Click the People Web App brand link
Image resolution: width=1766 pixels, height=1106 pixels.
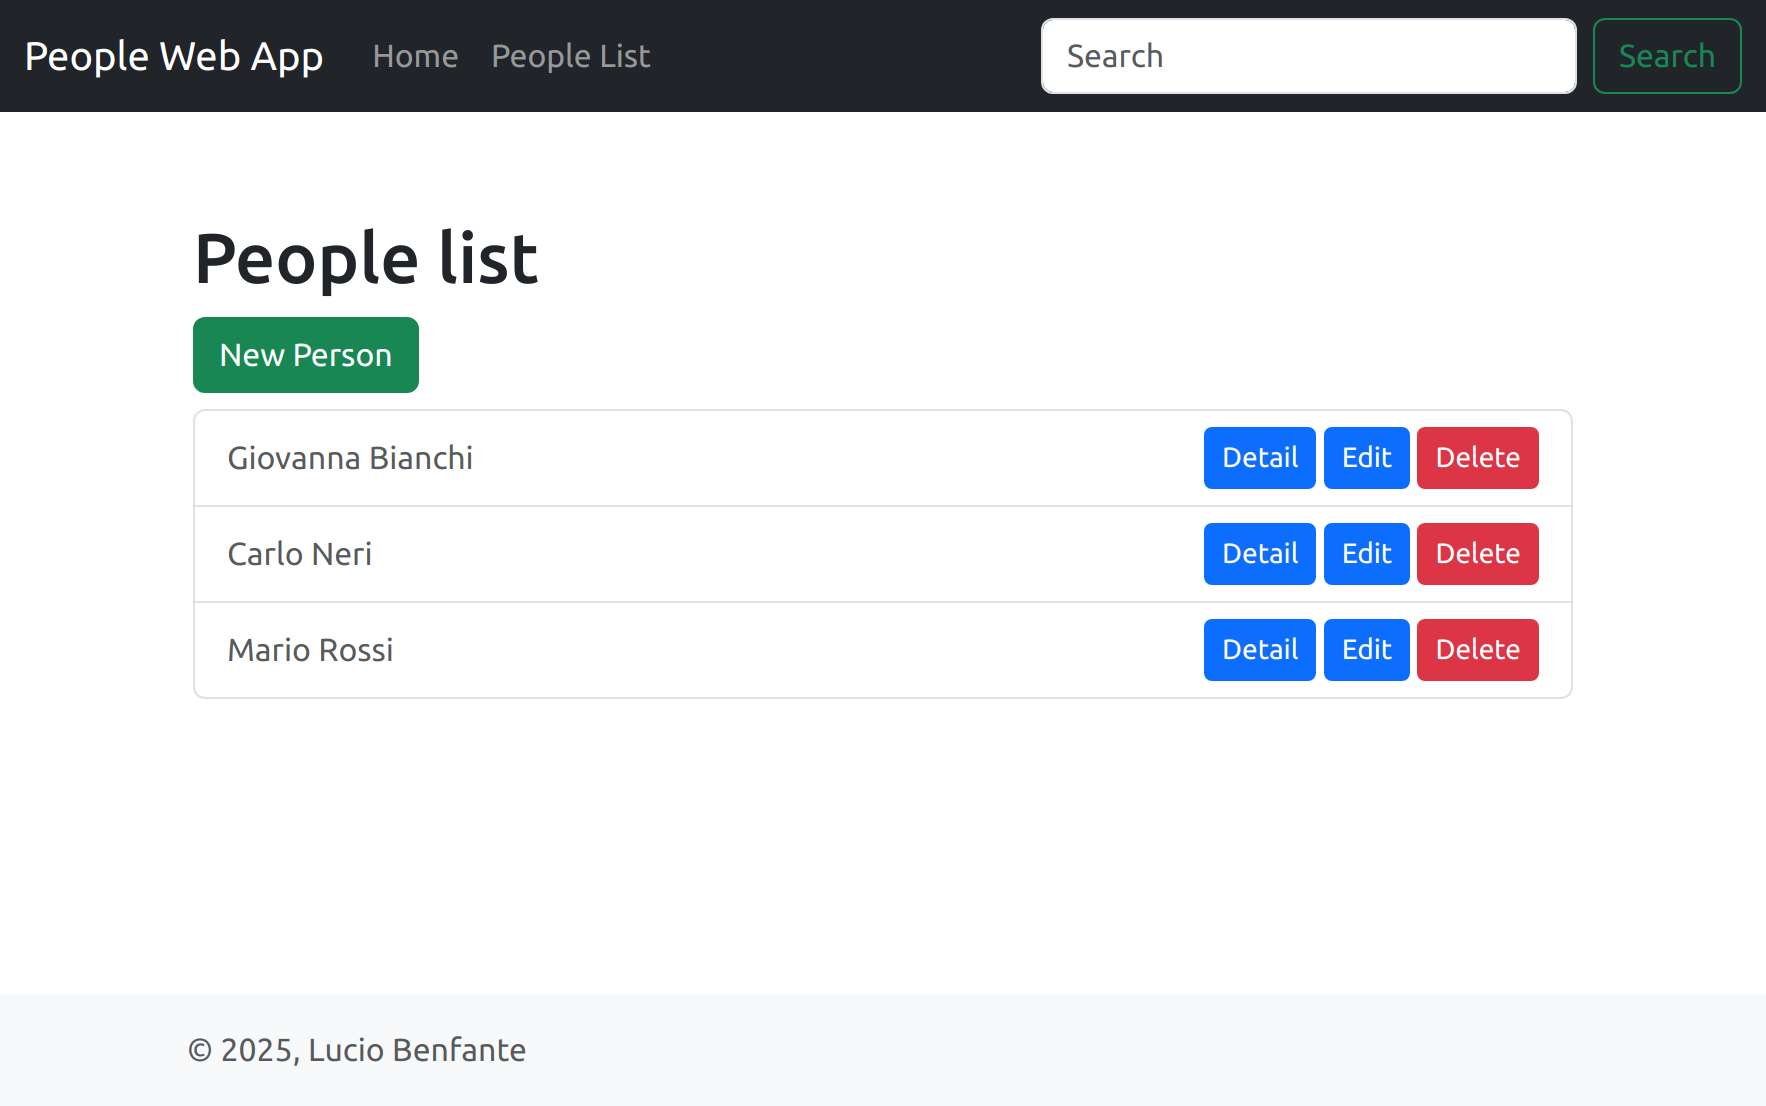click(174, 56)
